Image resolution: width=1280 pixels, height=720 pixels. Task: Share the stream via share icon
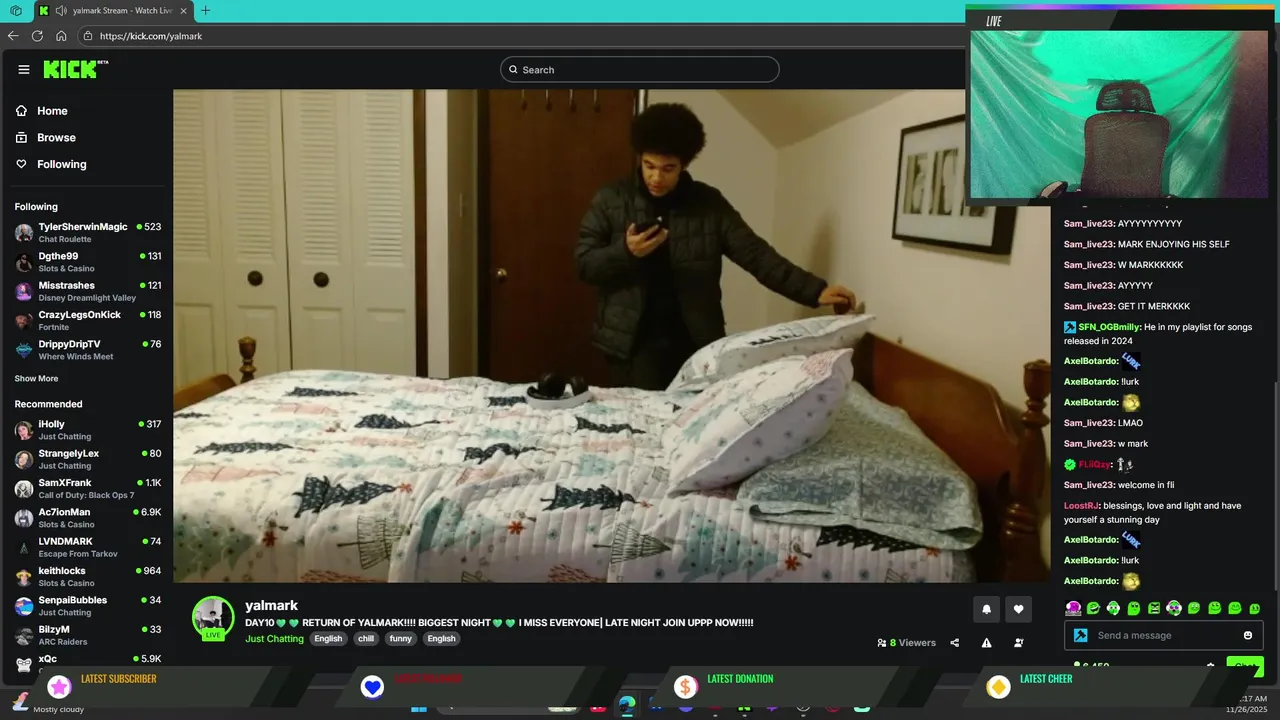[x=954, y=643]
